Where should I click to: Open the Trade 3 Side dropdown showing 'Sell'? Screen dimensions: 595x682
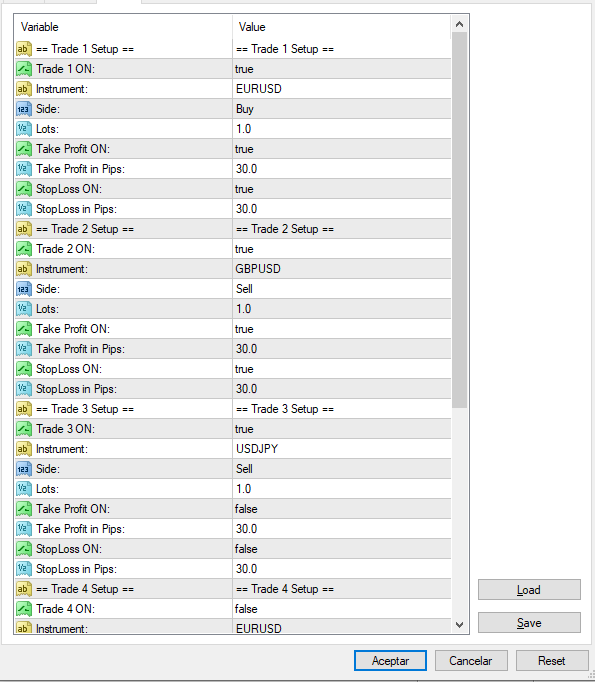(x=342, y=469)
